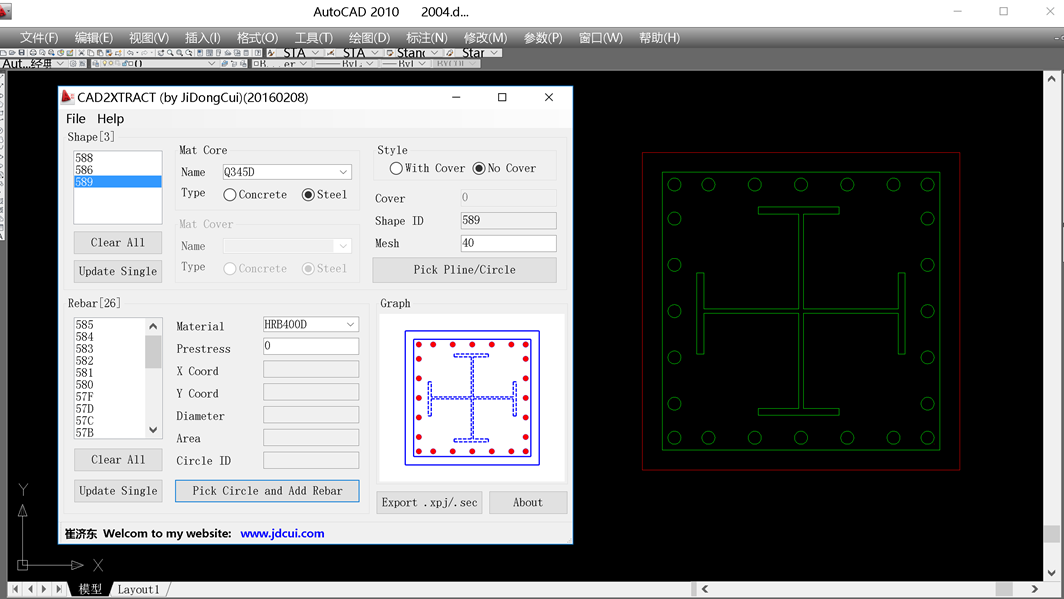The image size is (1064, 599).
Task: Click Clear All under the Rebar list
Action: (x=118, y=459)
